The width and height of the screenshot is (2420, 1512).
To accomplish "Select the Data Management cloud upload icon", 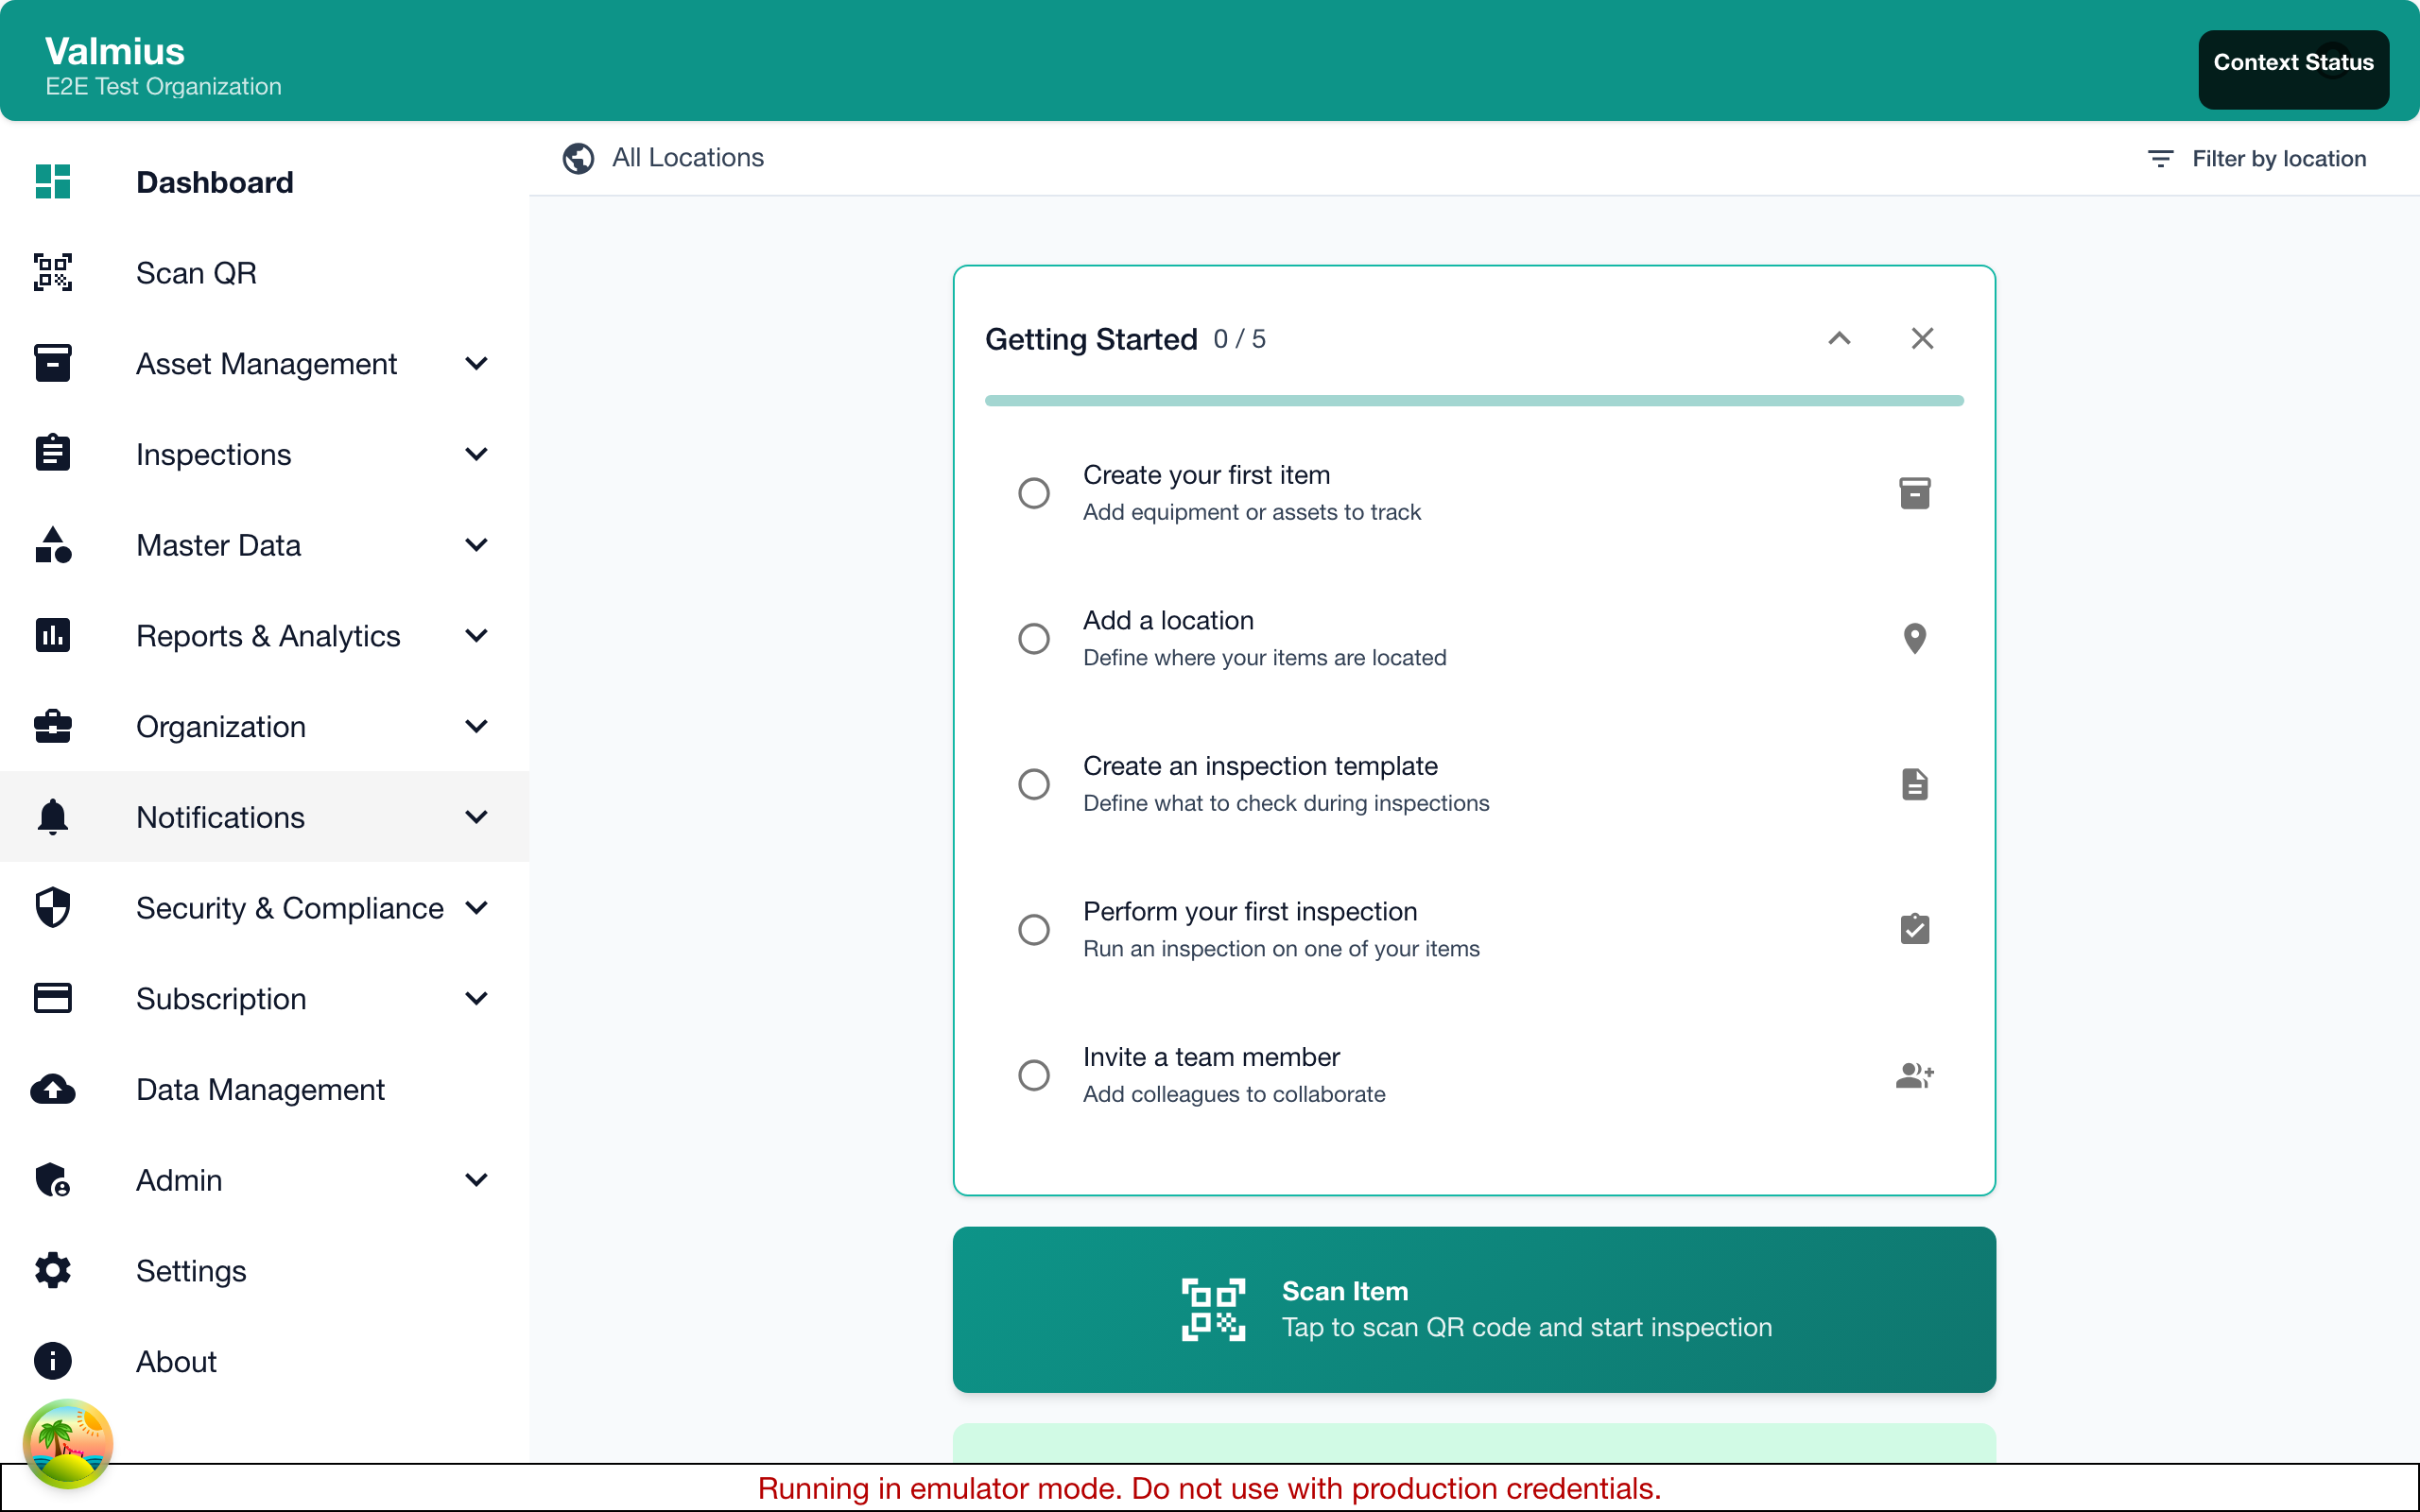I will coord(52,1089).
